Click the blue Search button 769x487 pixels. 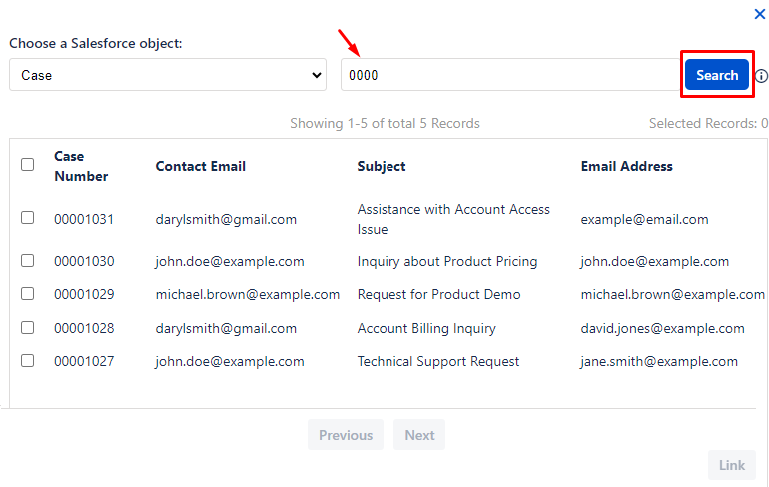(717, 75)
